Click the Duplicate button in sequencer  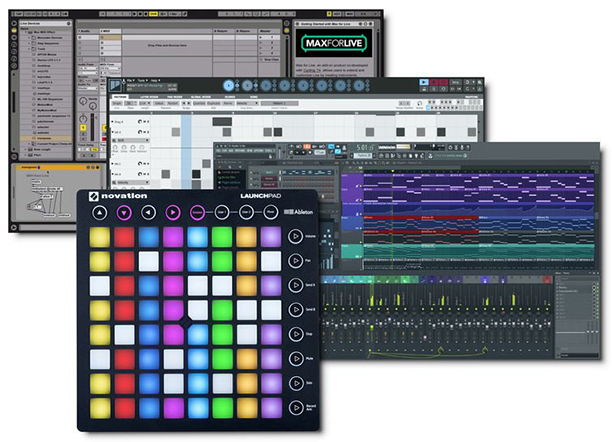pyautogui.click(x=214, y=103)
